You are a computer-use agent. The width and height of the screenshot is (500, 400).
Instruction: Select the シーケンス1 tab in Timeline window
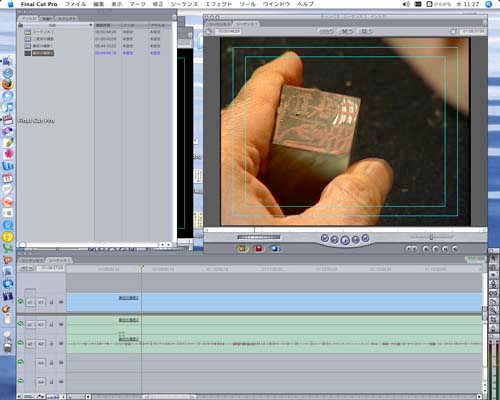[x=59, y=260]
